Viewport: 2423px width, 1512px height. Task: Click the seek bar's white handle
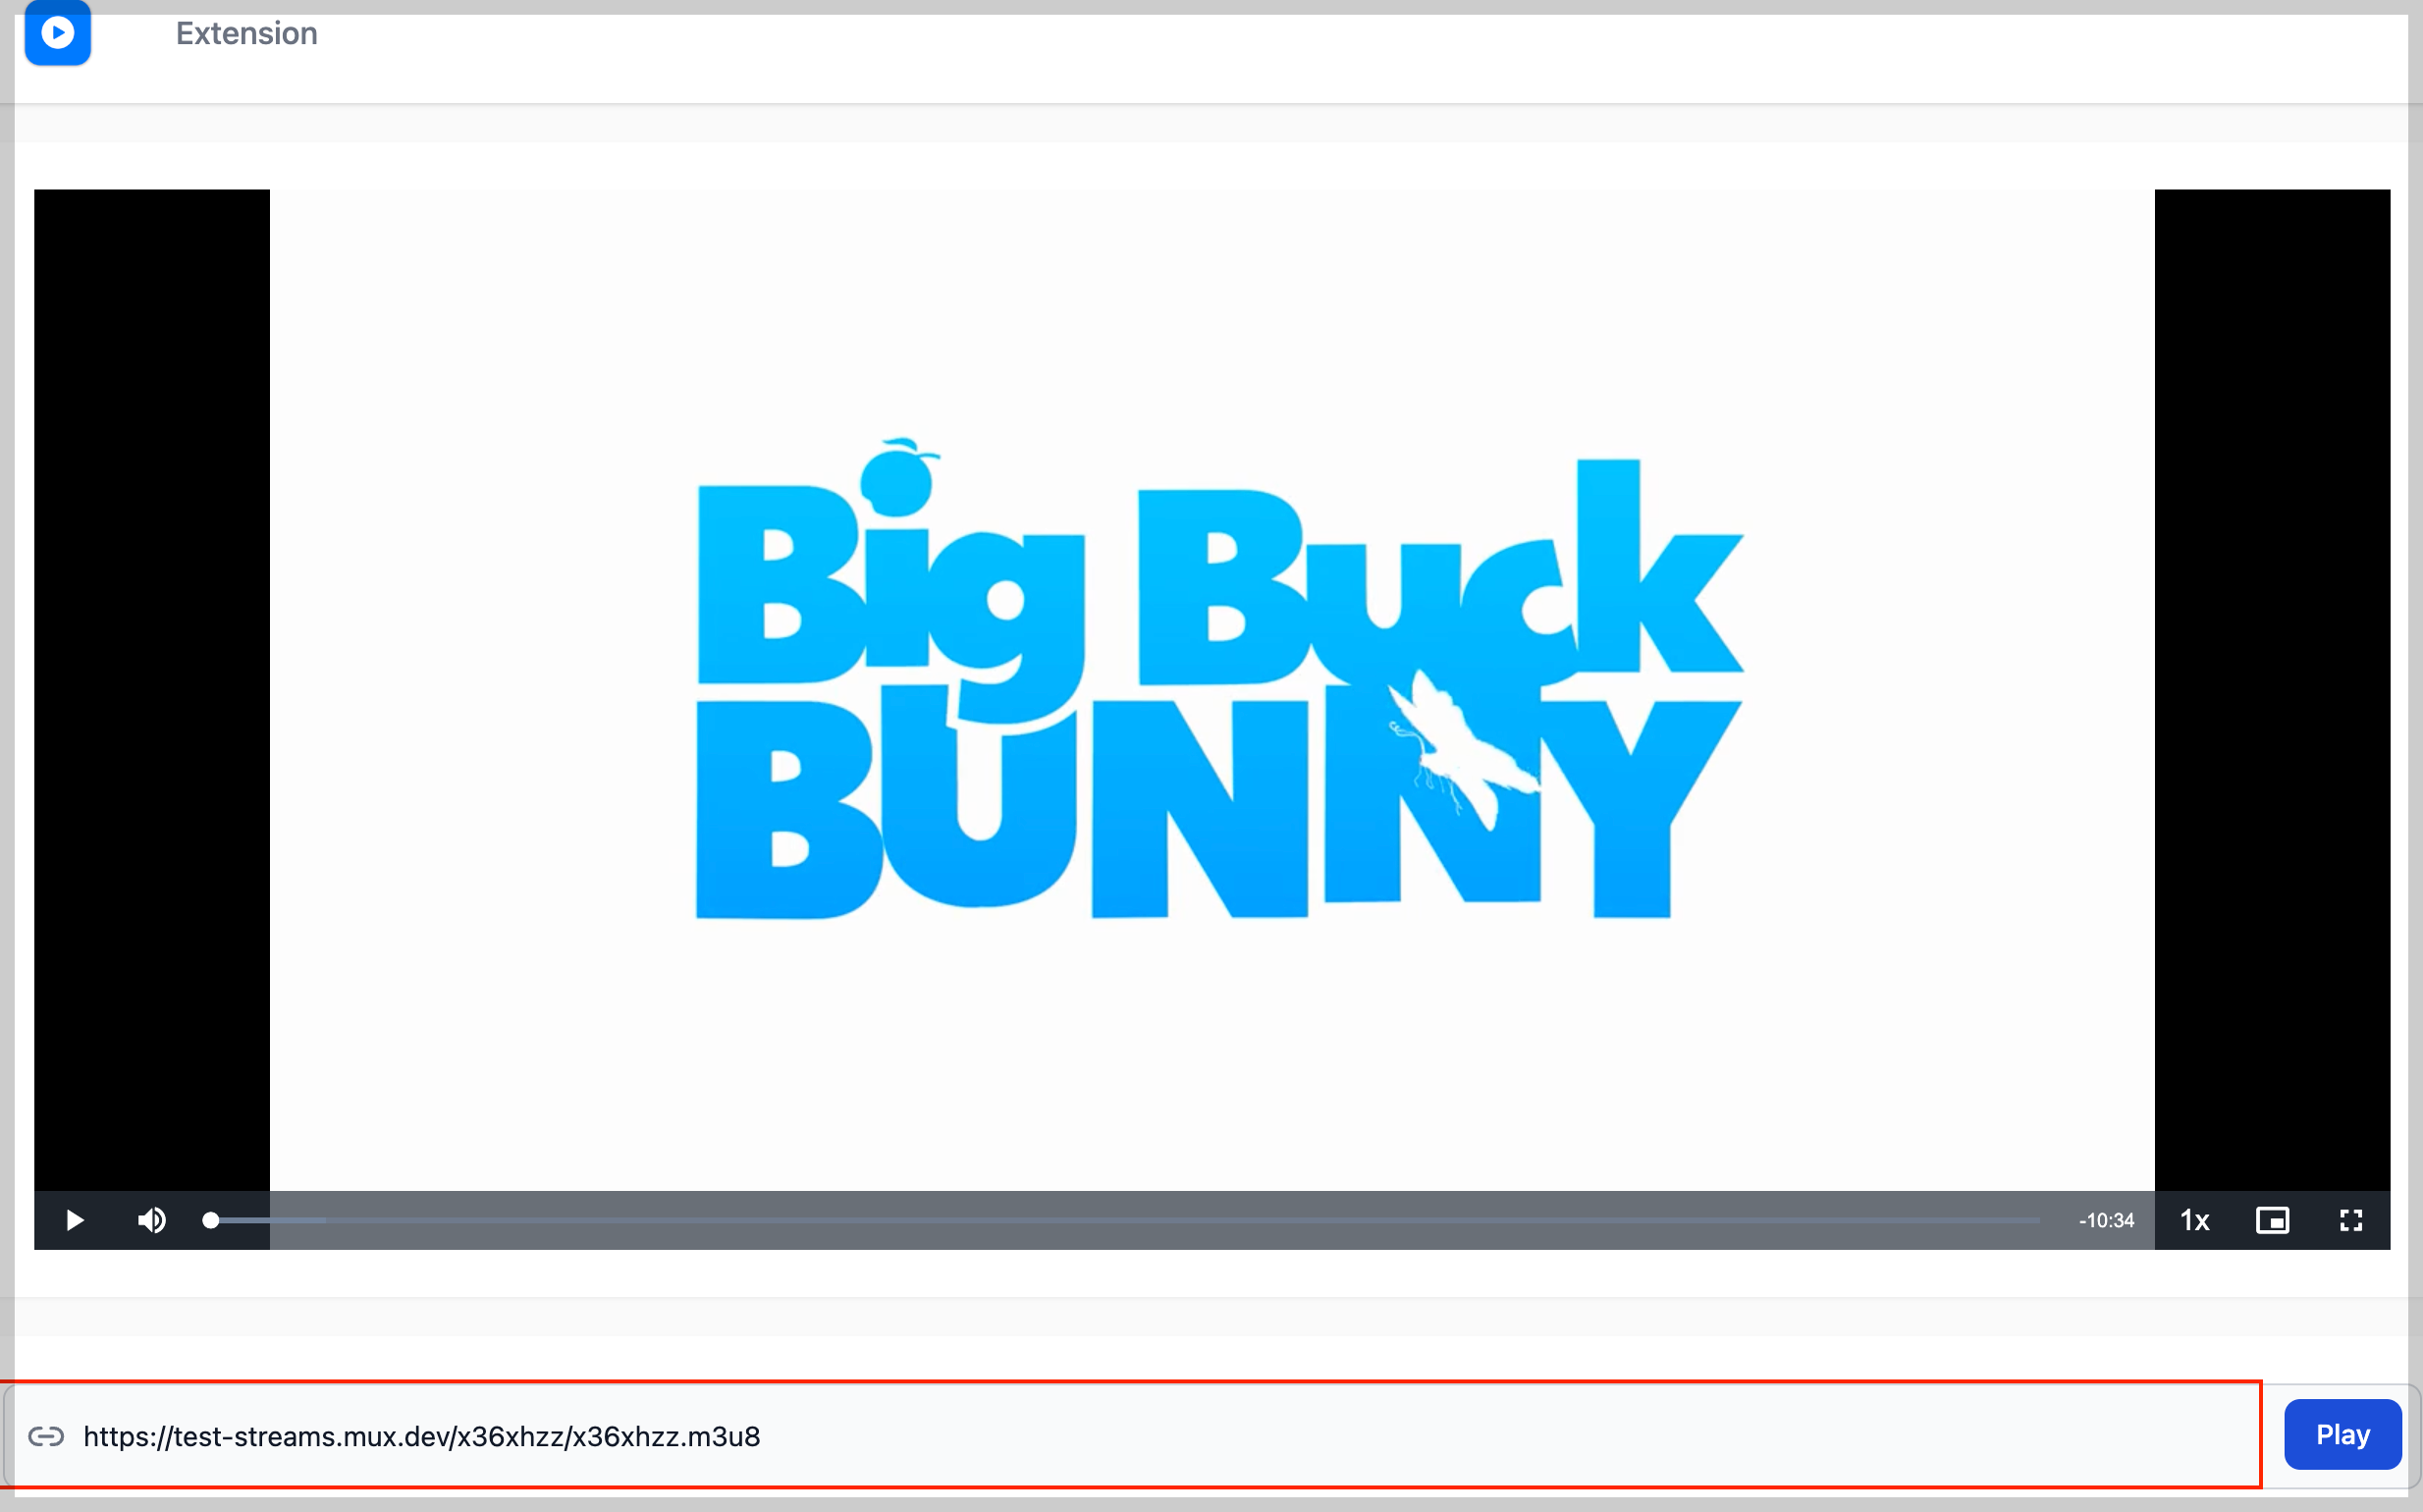tap(211, 1220)
